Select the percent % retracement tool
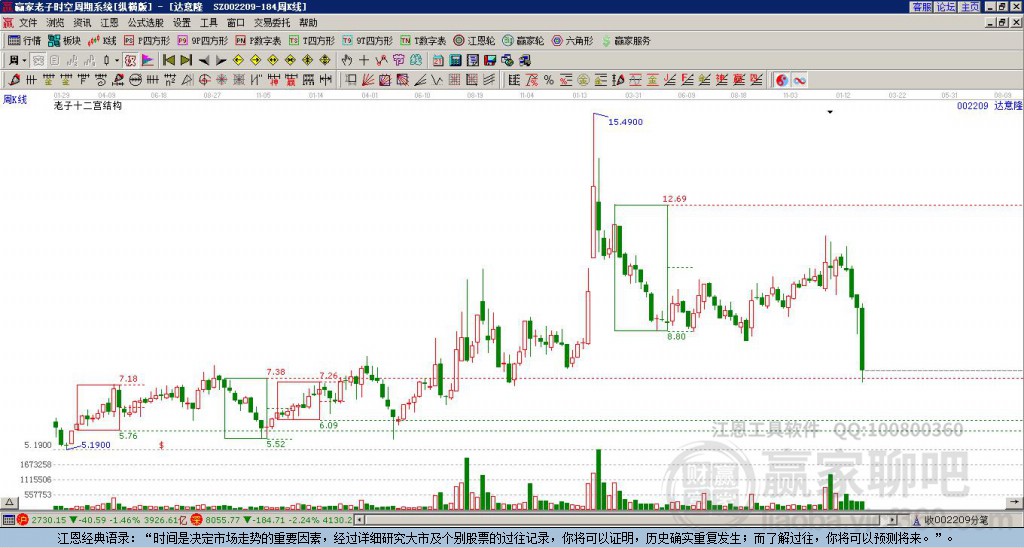The image size is (1024, 548). pyautogui.click(x=549, y=80)
